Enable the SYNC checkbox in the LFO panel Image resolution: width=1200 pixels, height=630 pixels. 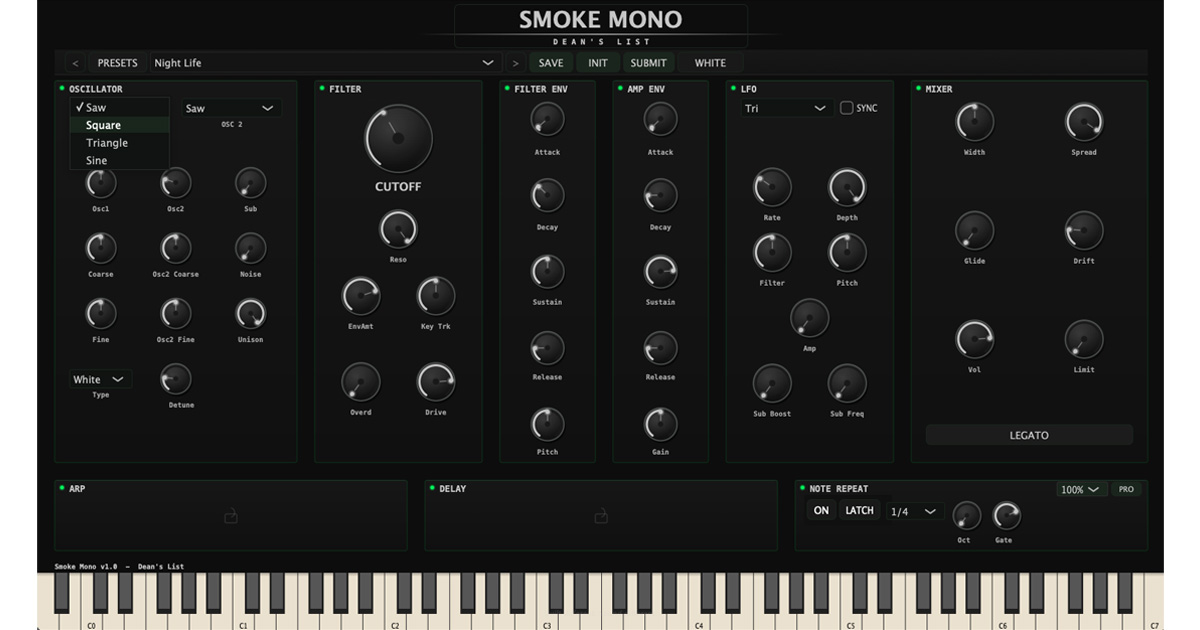click(x=845, y=108)
